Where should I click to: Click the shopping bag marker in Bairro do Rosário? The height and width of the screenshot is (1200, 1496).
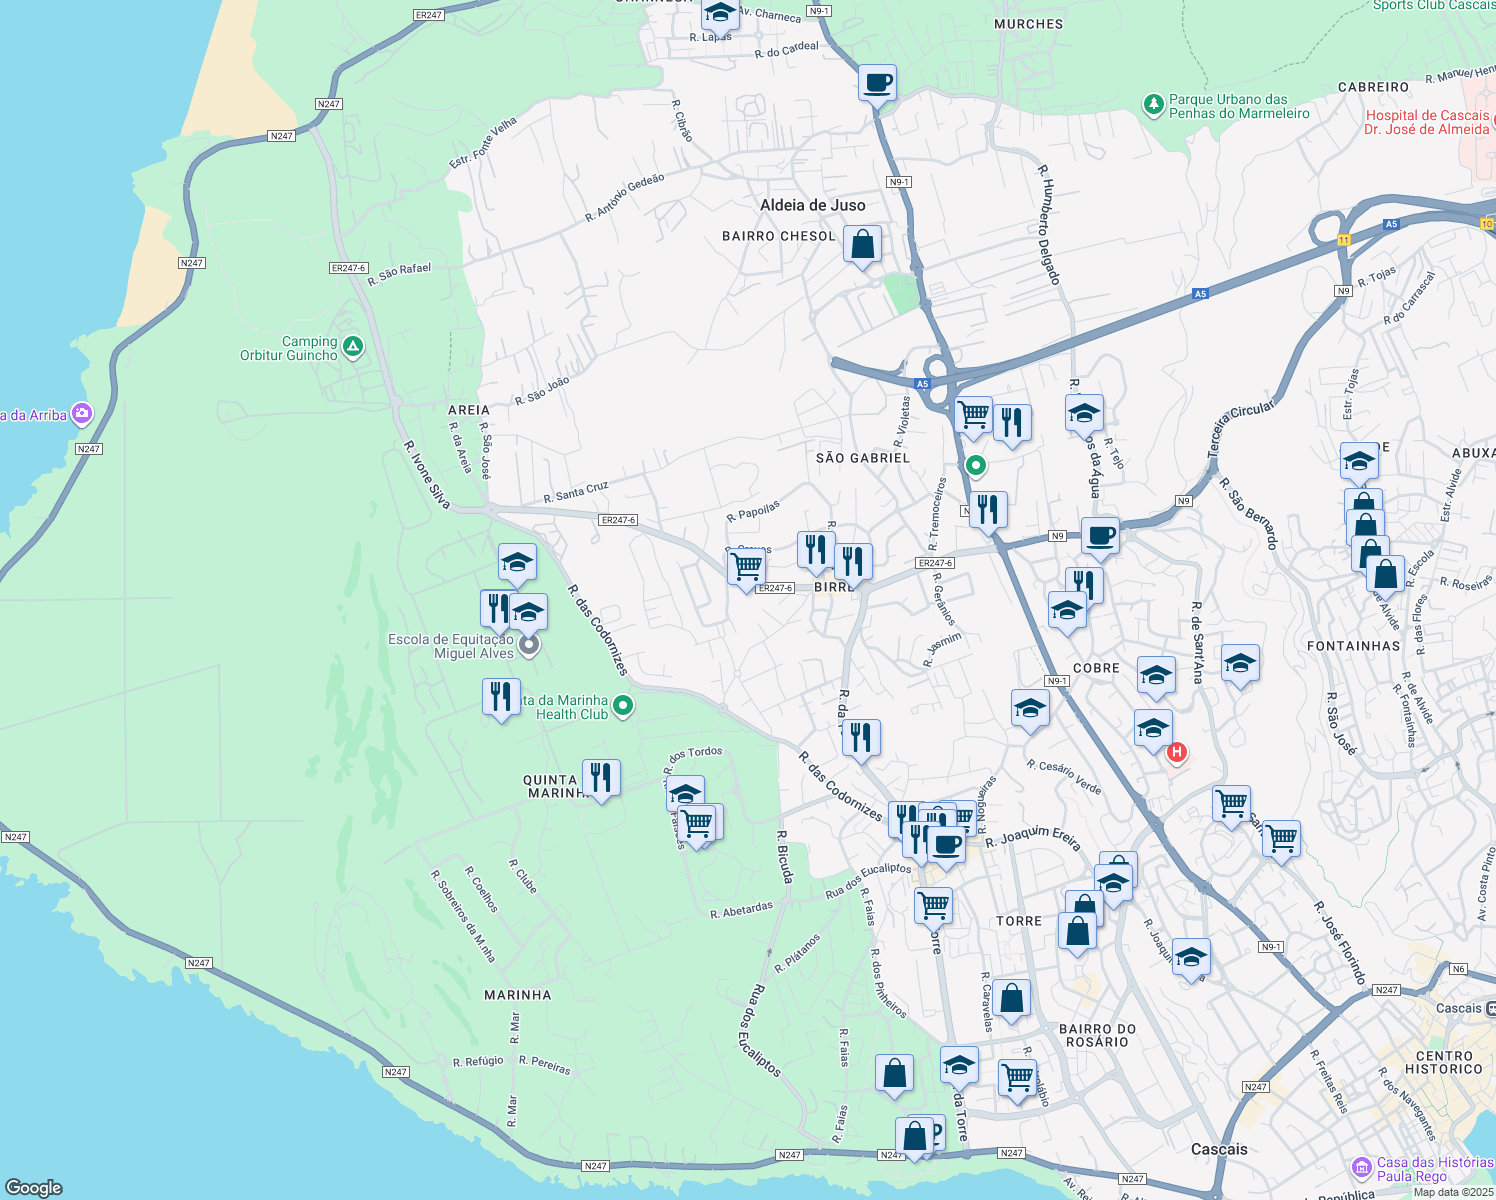tap(1012, 995)
